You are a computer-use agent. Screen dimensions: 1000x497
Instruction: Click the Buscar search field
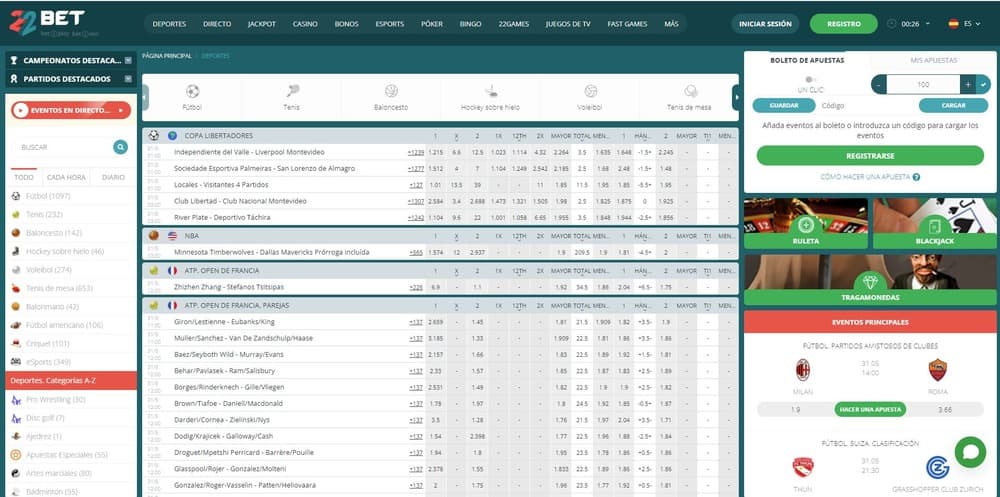coord(61,147)
